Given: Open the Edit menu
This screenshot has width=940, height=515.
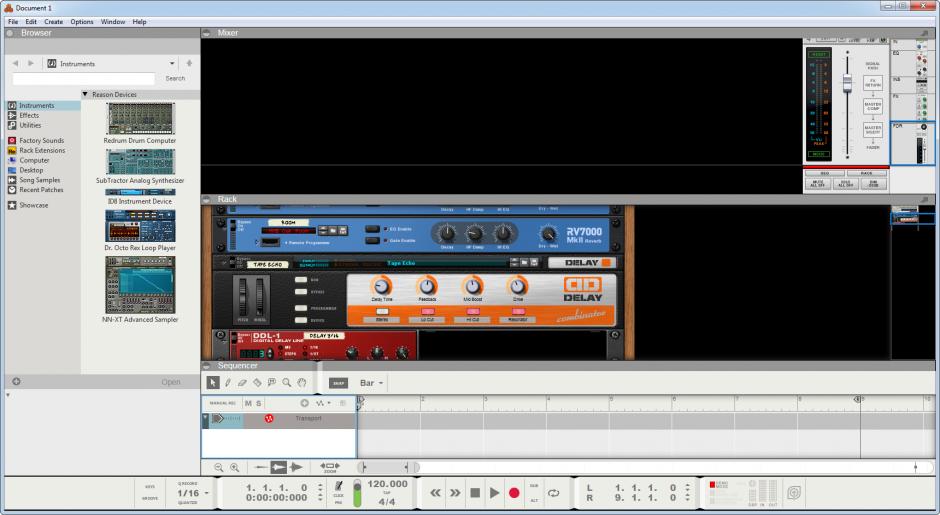Looking at the screenshot, I should [31, 22].
